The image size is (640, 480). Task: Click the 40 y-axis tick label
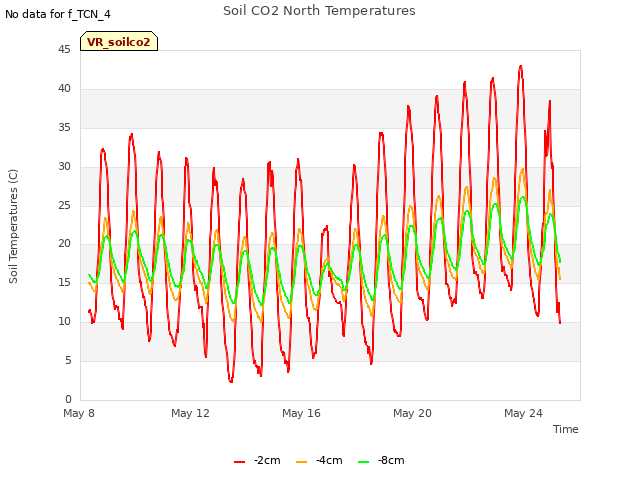click(x=64, y=89)
